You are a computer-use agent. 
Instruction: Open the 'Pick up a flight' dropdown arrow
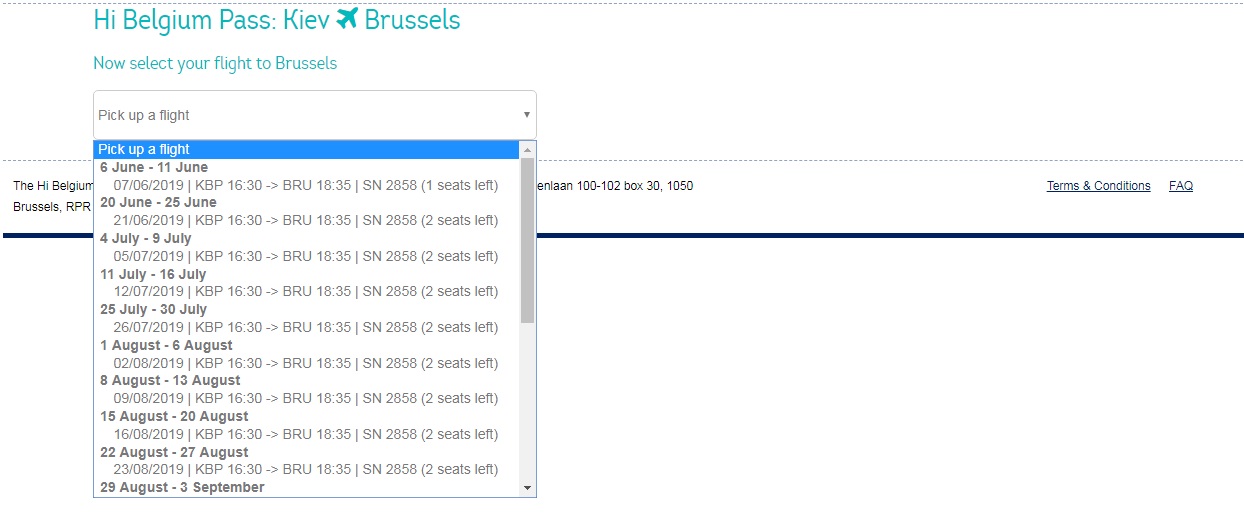pyautogui.click(x=527, y=115)
